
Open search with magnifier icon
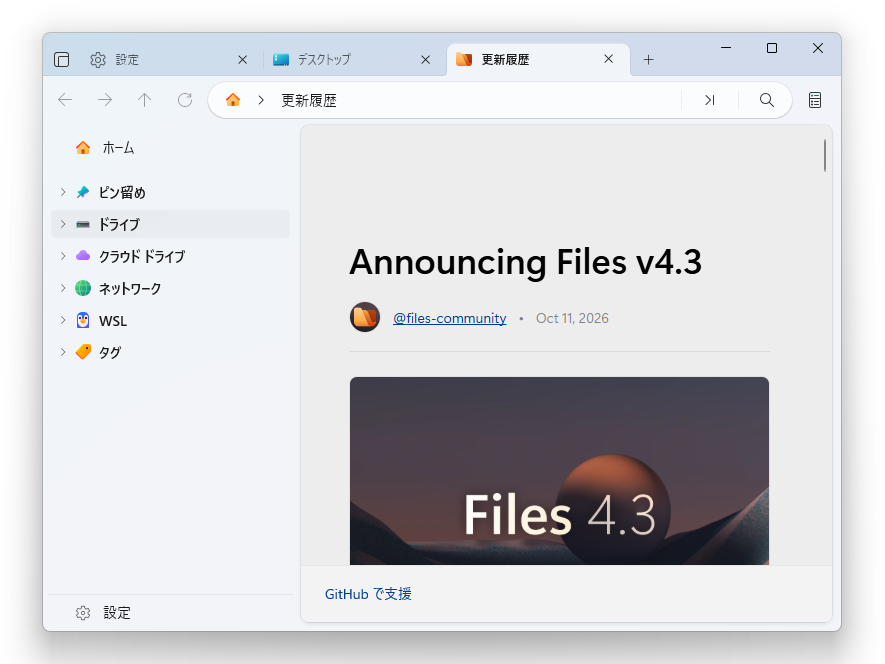click(766, 100)
